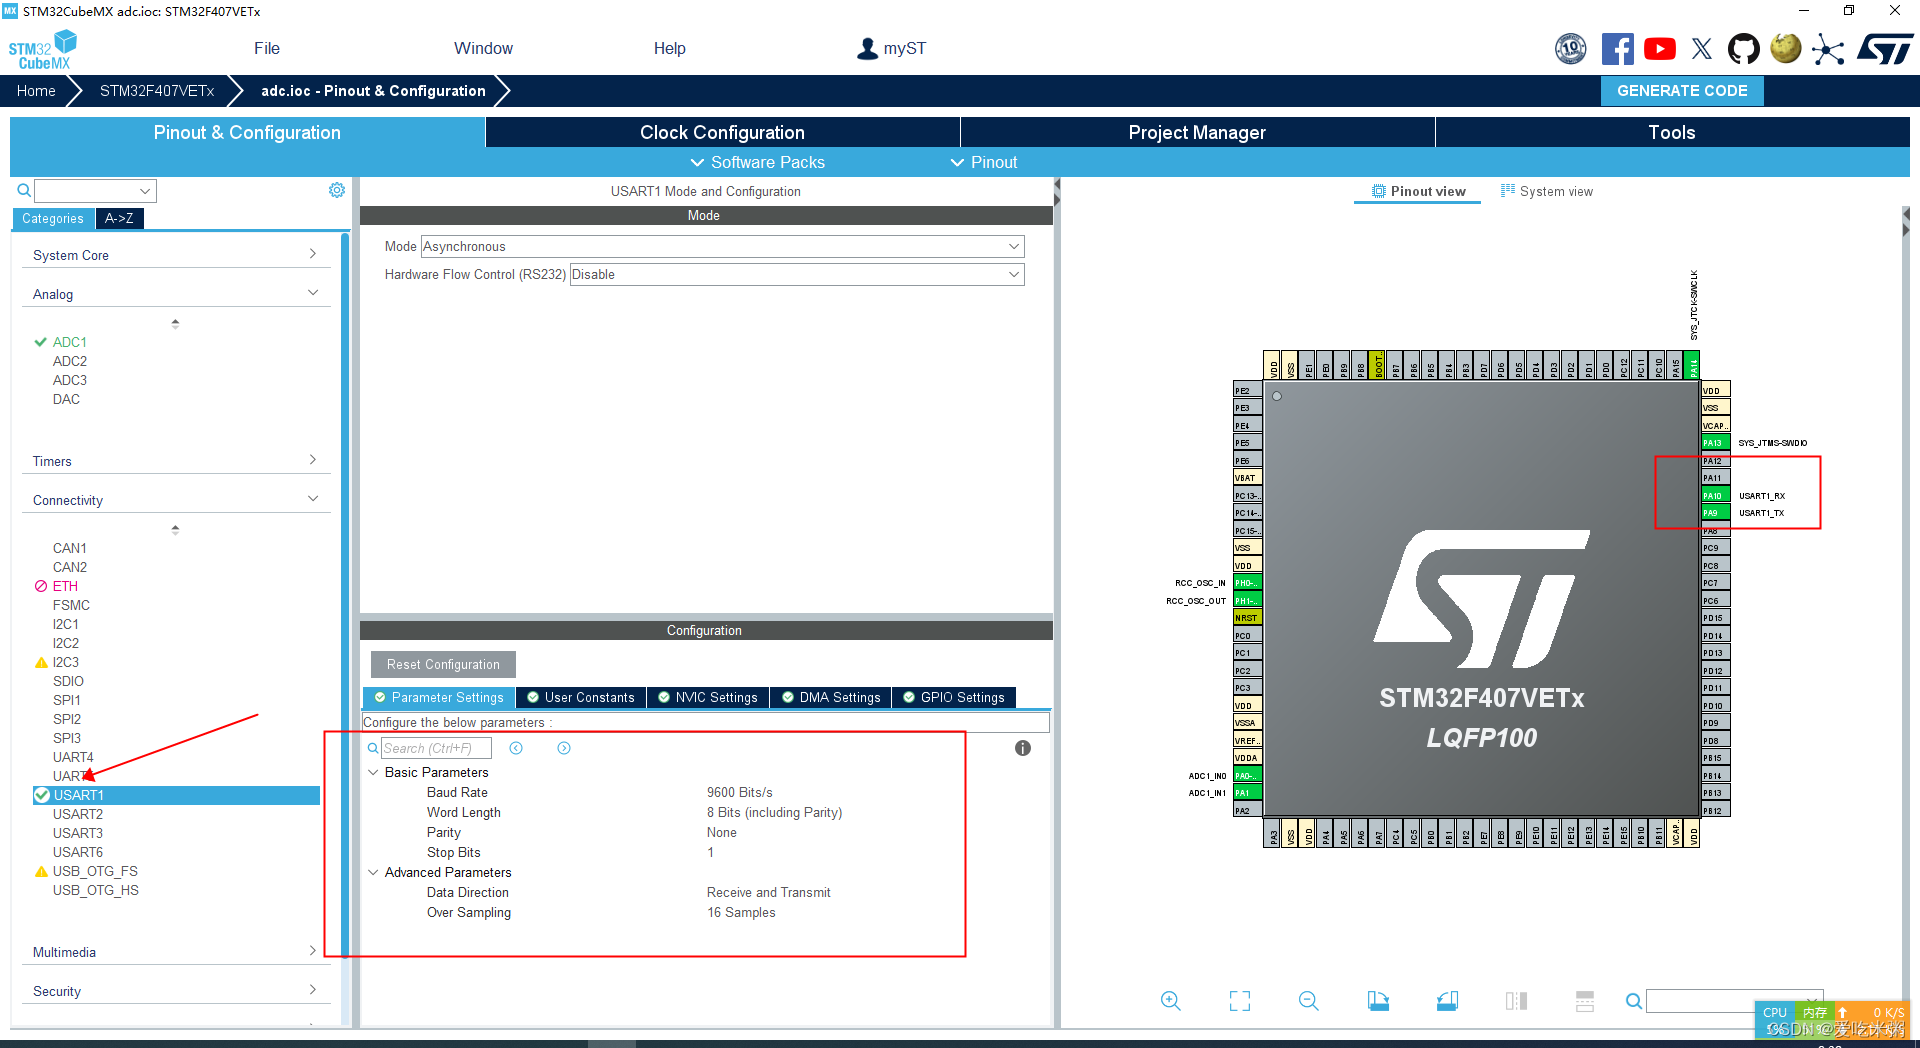Open the User Constants tab
The height and width of the screenshot is (1048, 1920).
[x=581, y=697]
